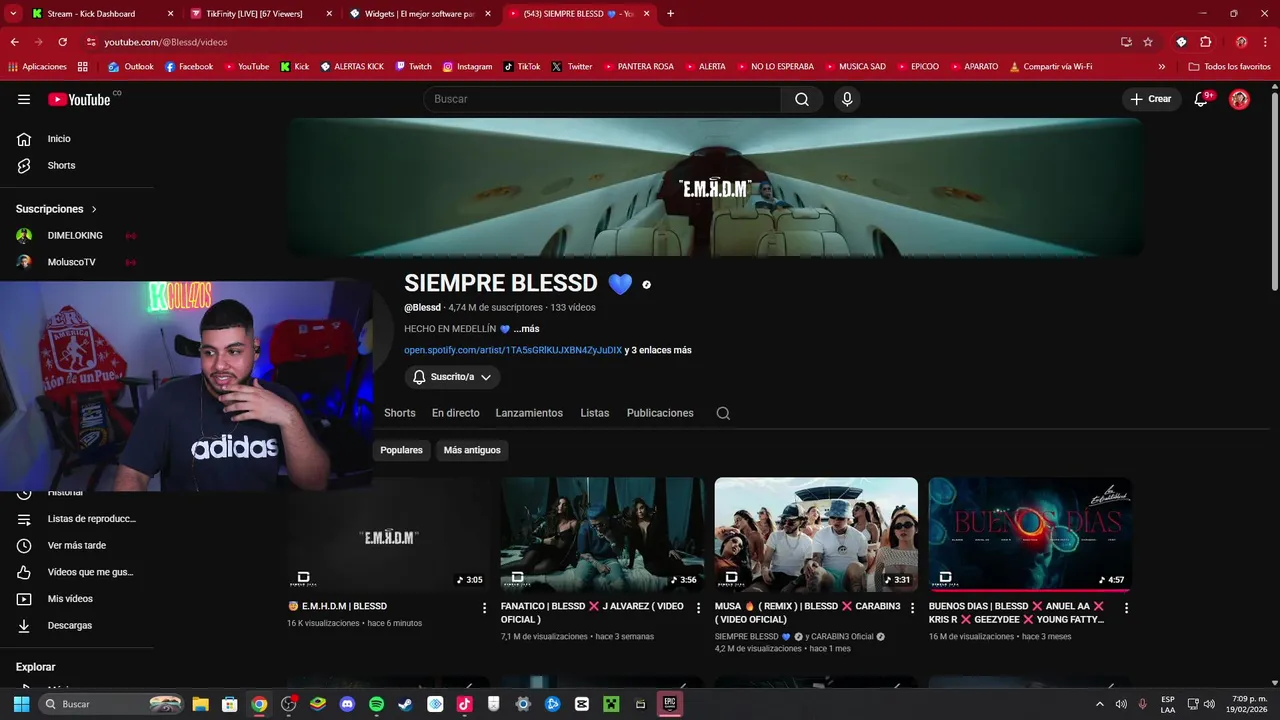Install app icon in address bar
Viewport: 1280px width, 720px height.
pyautogui.click(x=1126, y=42)
